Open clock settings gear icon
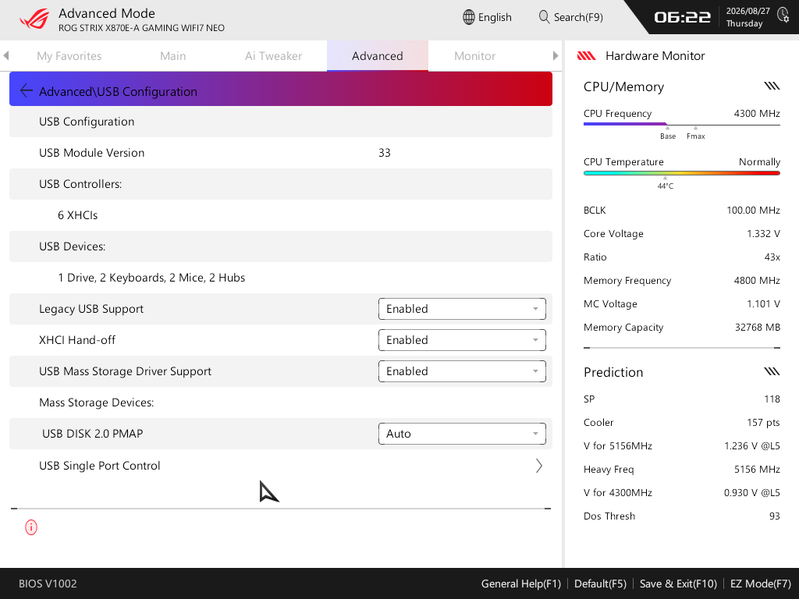 (x=783, y=15)
